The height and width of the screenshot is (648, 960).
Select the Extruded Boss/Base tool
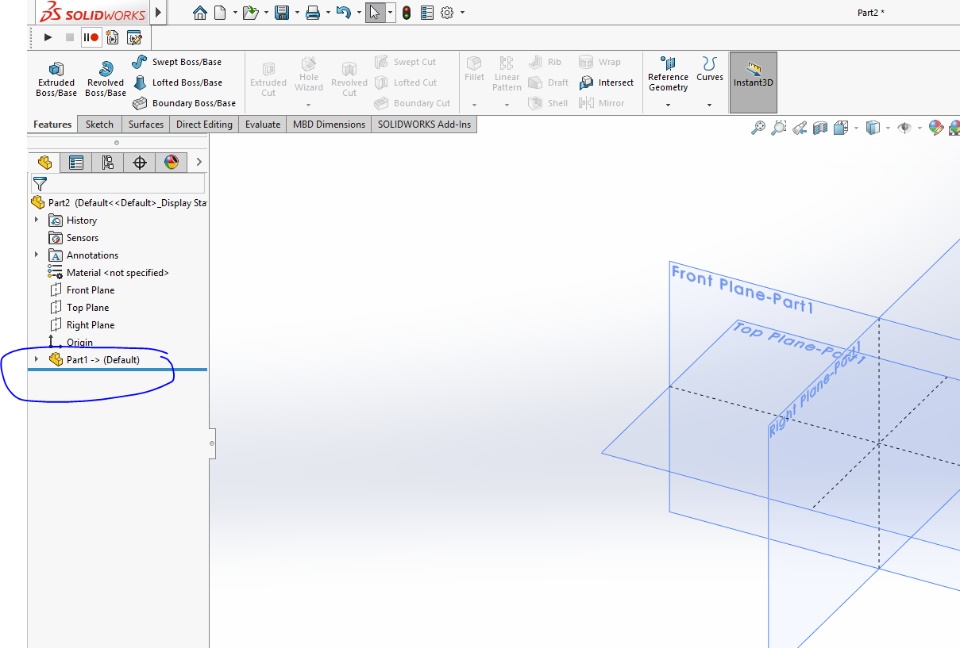tap(56, 79)
